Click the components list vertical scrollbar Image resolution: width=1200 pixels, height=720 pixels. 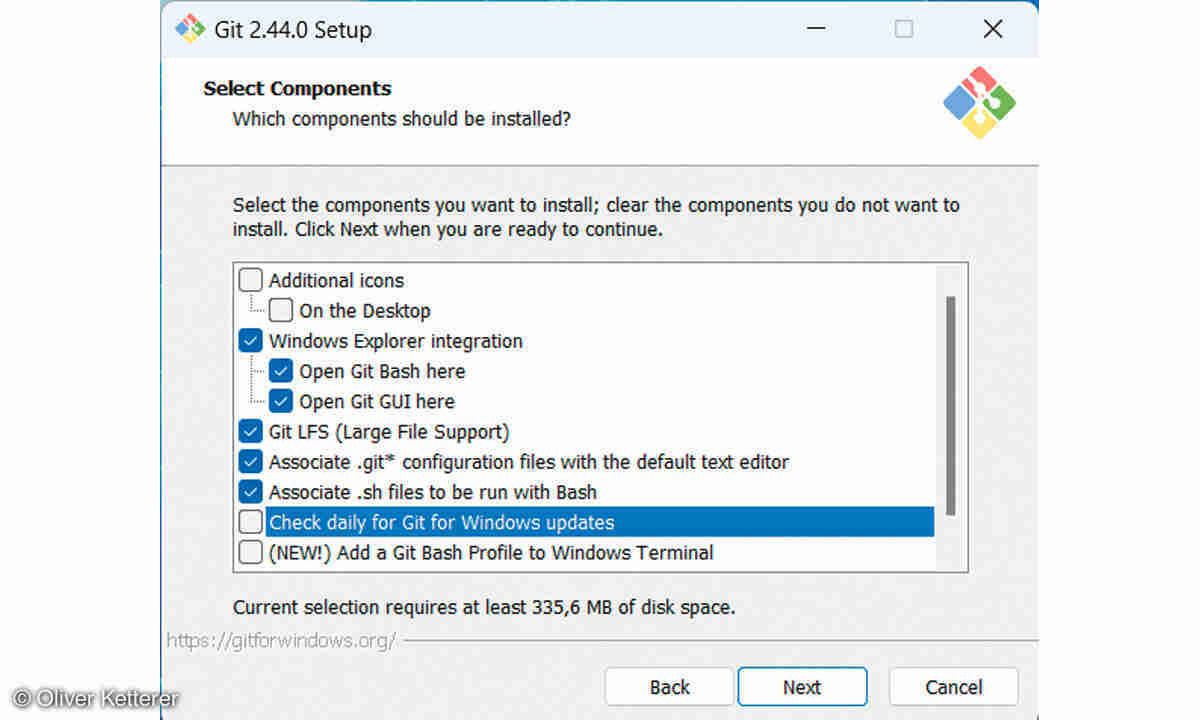click(x=950, y=405)
